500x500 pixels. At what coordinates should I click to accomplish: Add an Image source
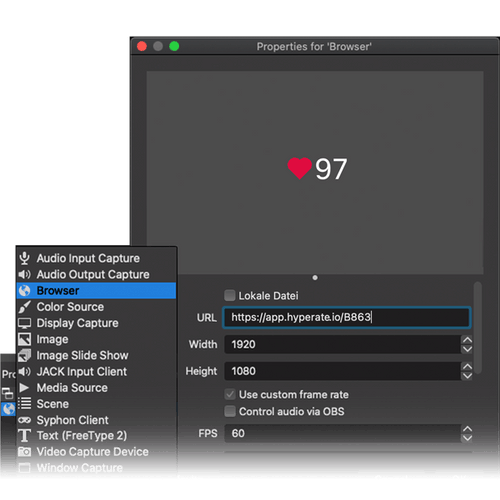point(96,339)
